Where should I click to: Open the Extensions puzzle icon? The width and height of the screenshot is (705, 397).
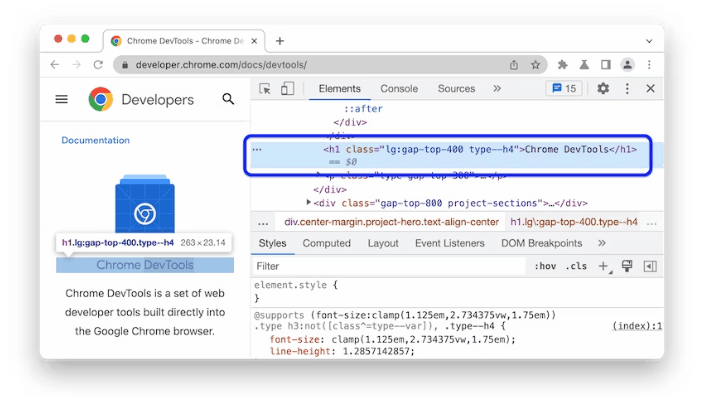tap(562, 65)
